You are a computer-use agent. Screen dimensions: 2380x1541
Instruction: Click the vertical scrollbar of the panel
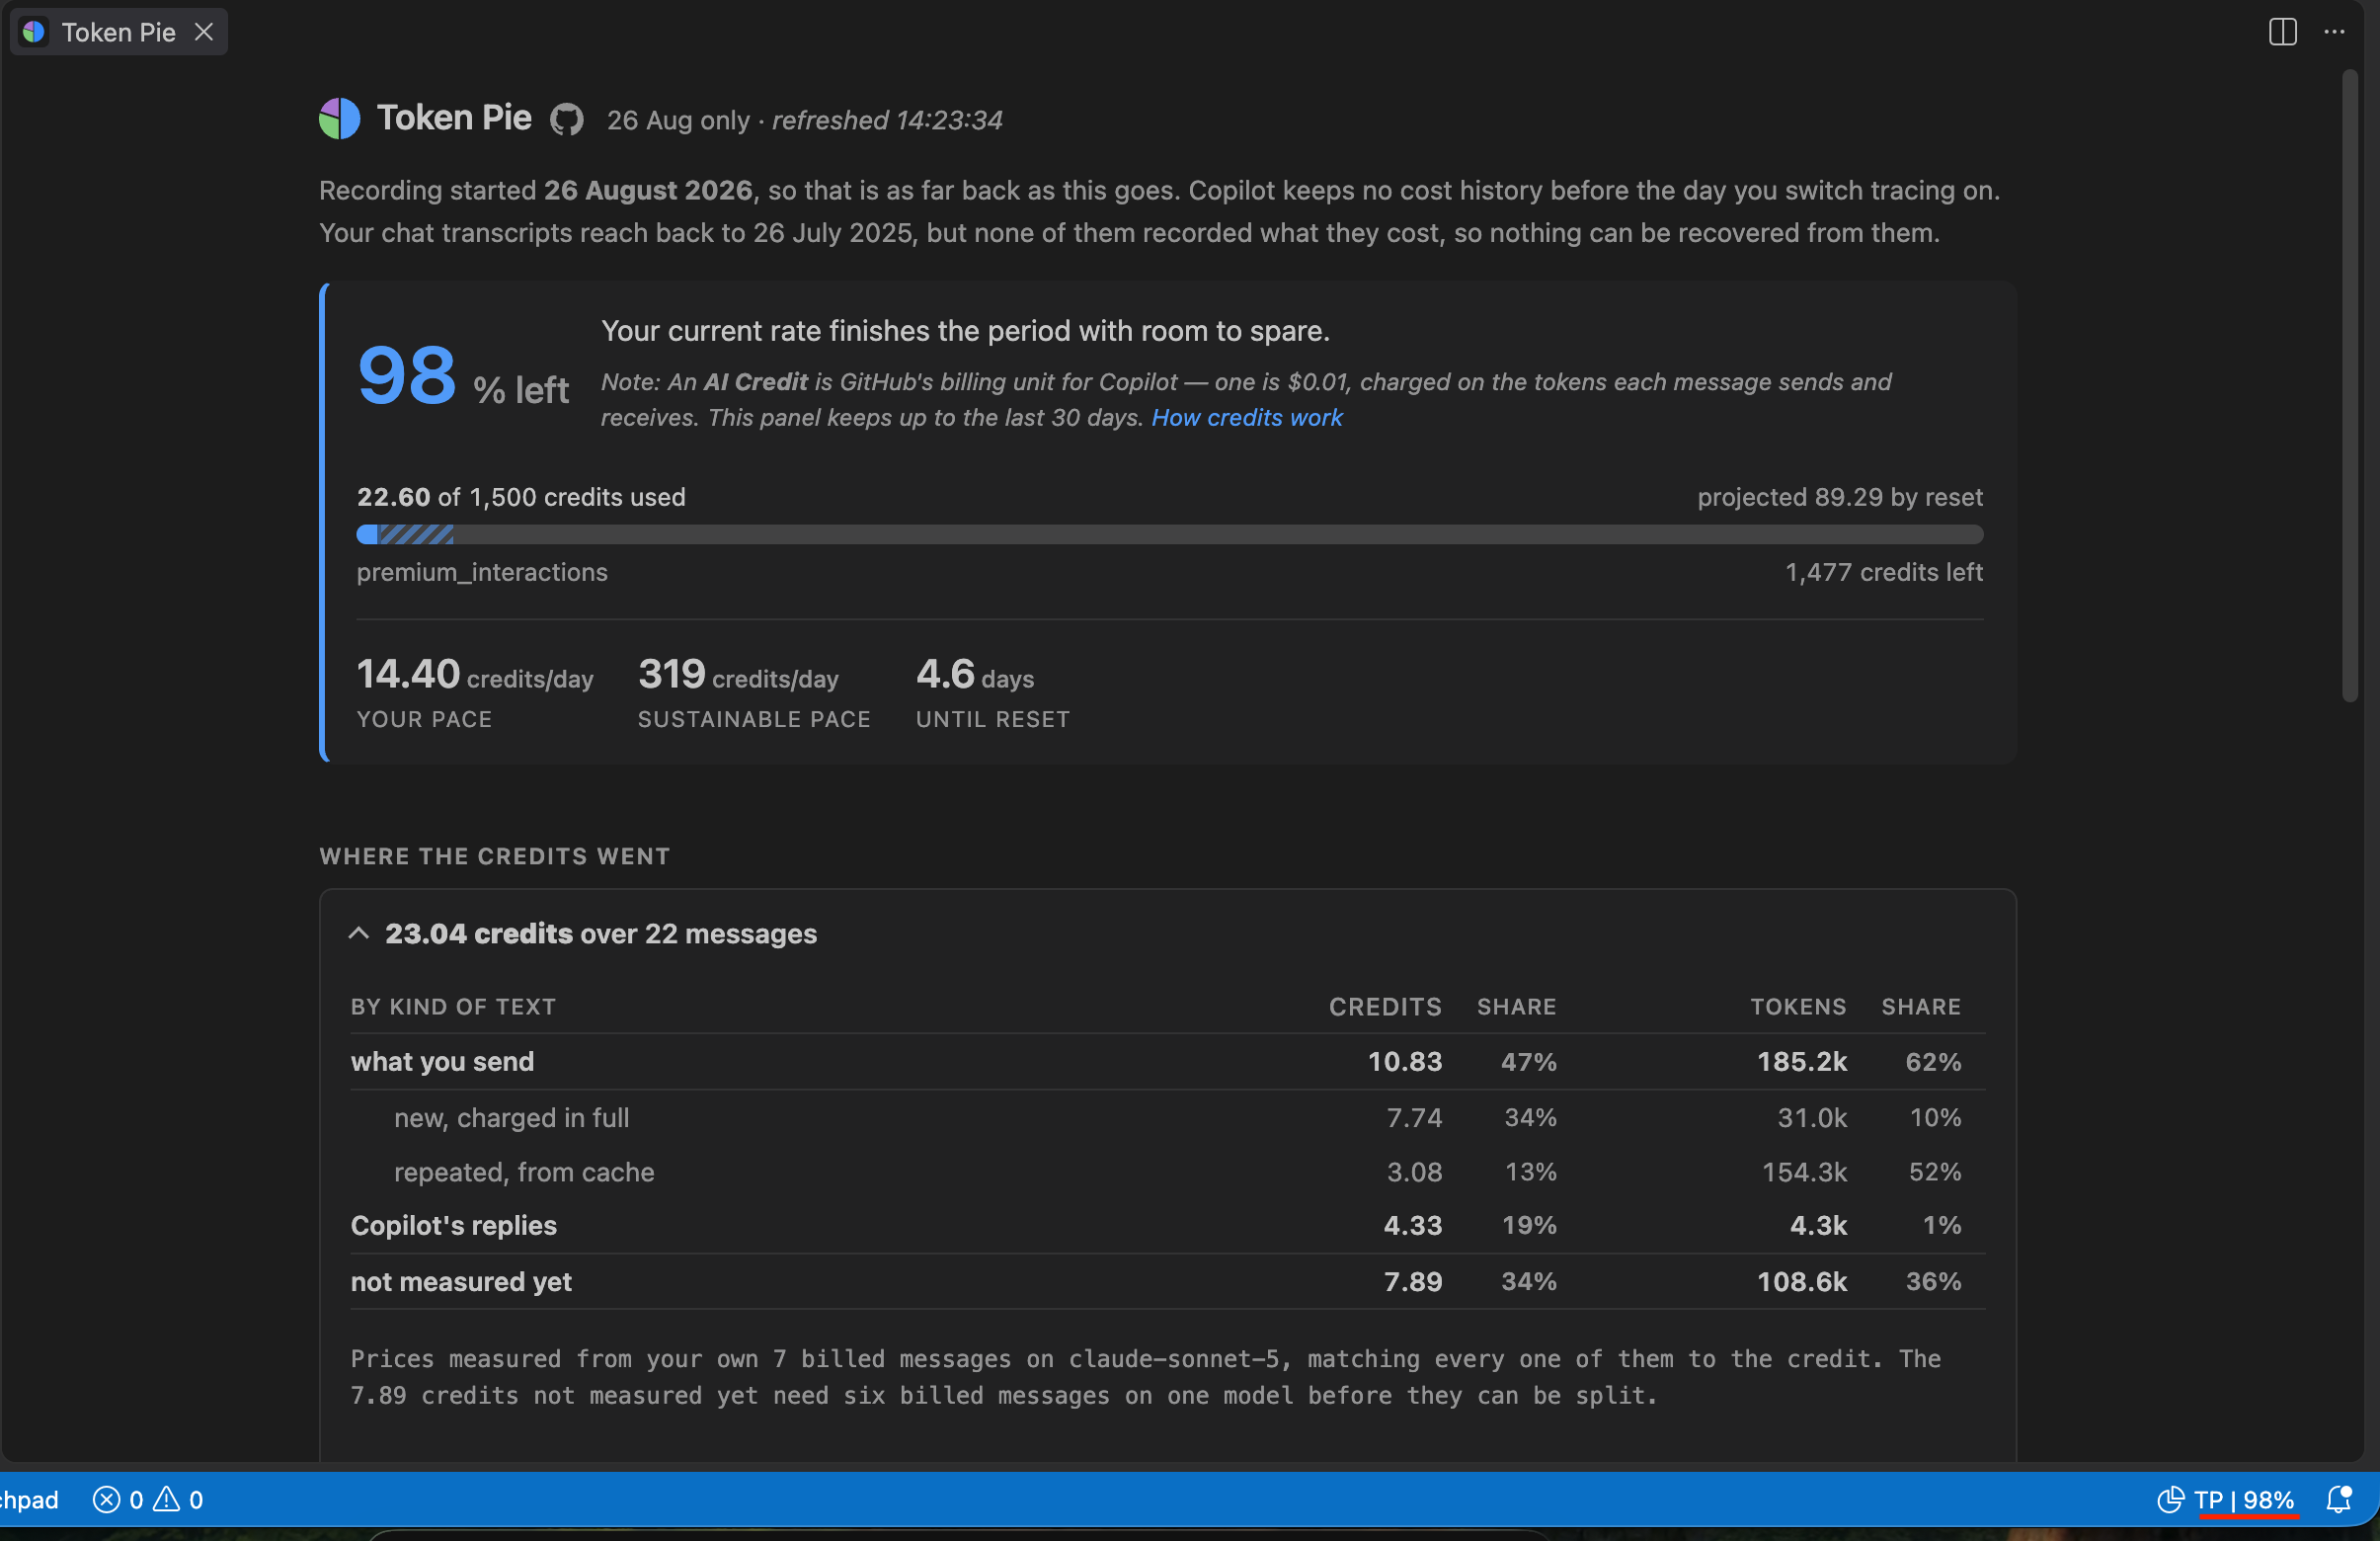(2349, 386)
